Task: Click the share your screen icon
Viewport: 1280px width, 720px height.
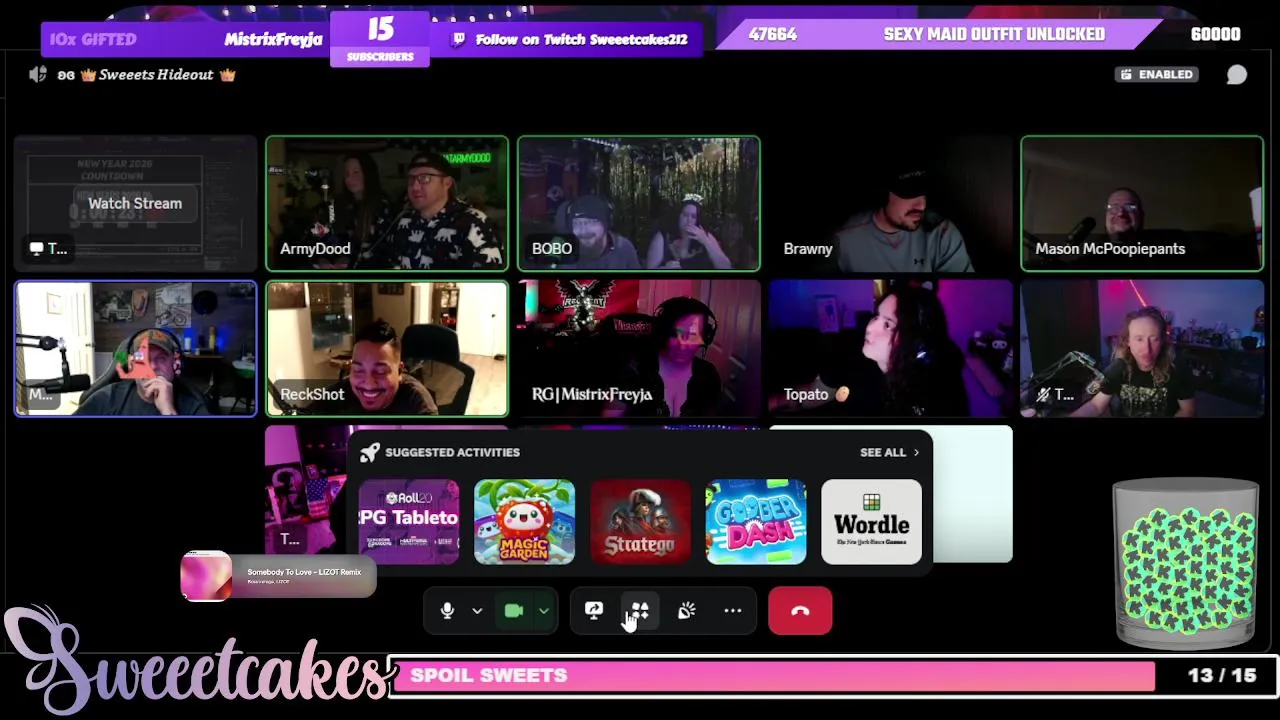Action: [594, 611]
